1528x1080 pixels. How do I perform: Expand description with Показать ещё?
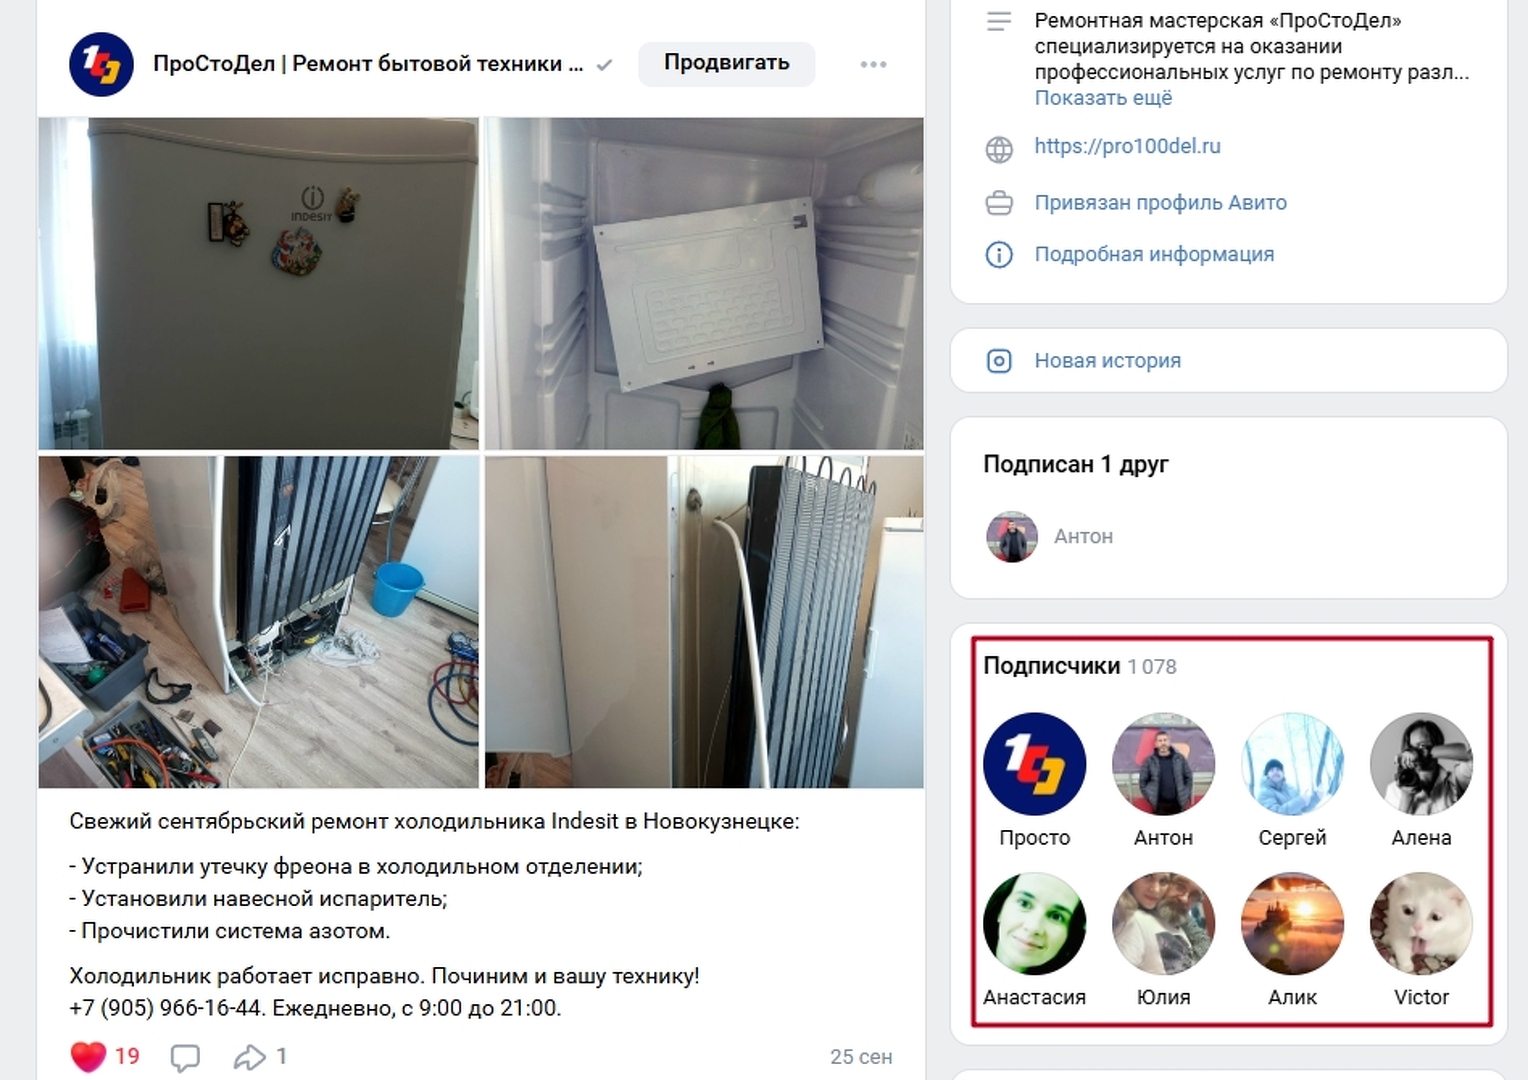point(1103,98)
